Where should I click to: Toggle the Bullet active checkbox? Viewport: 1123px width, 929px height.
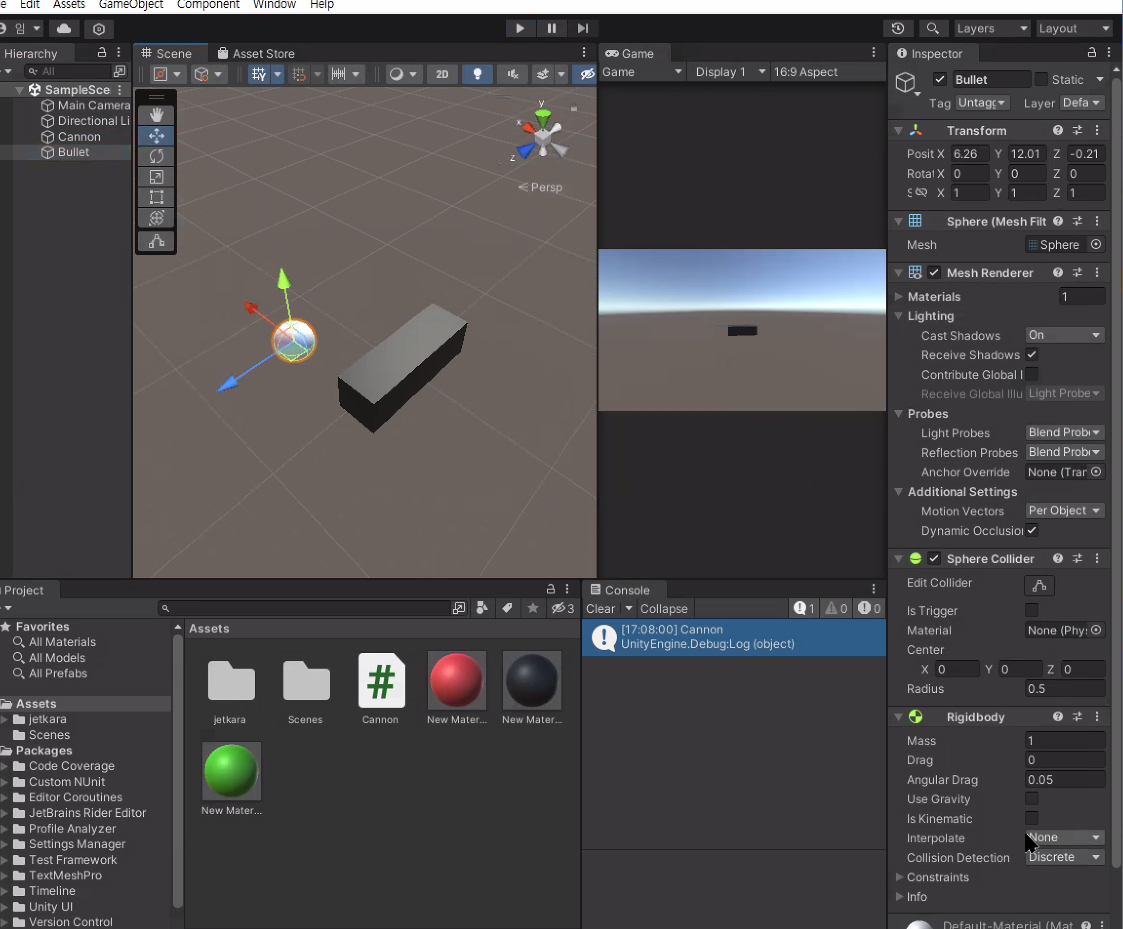tap(940, 80)
